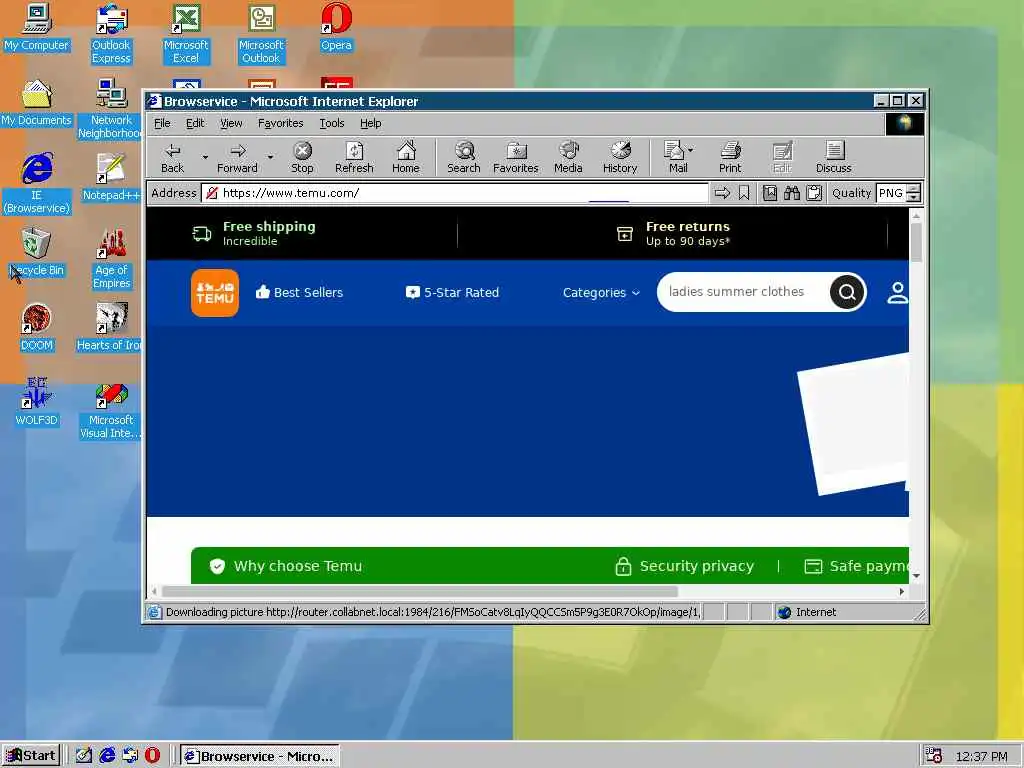Click the Quality PNG value field
Screen dimensions: 1024x768
891,193
